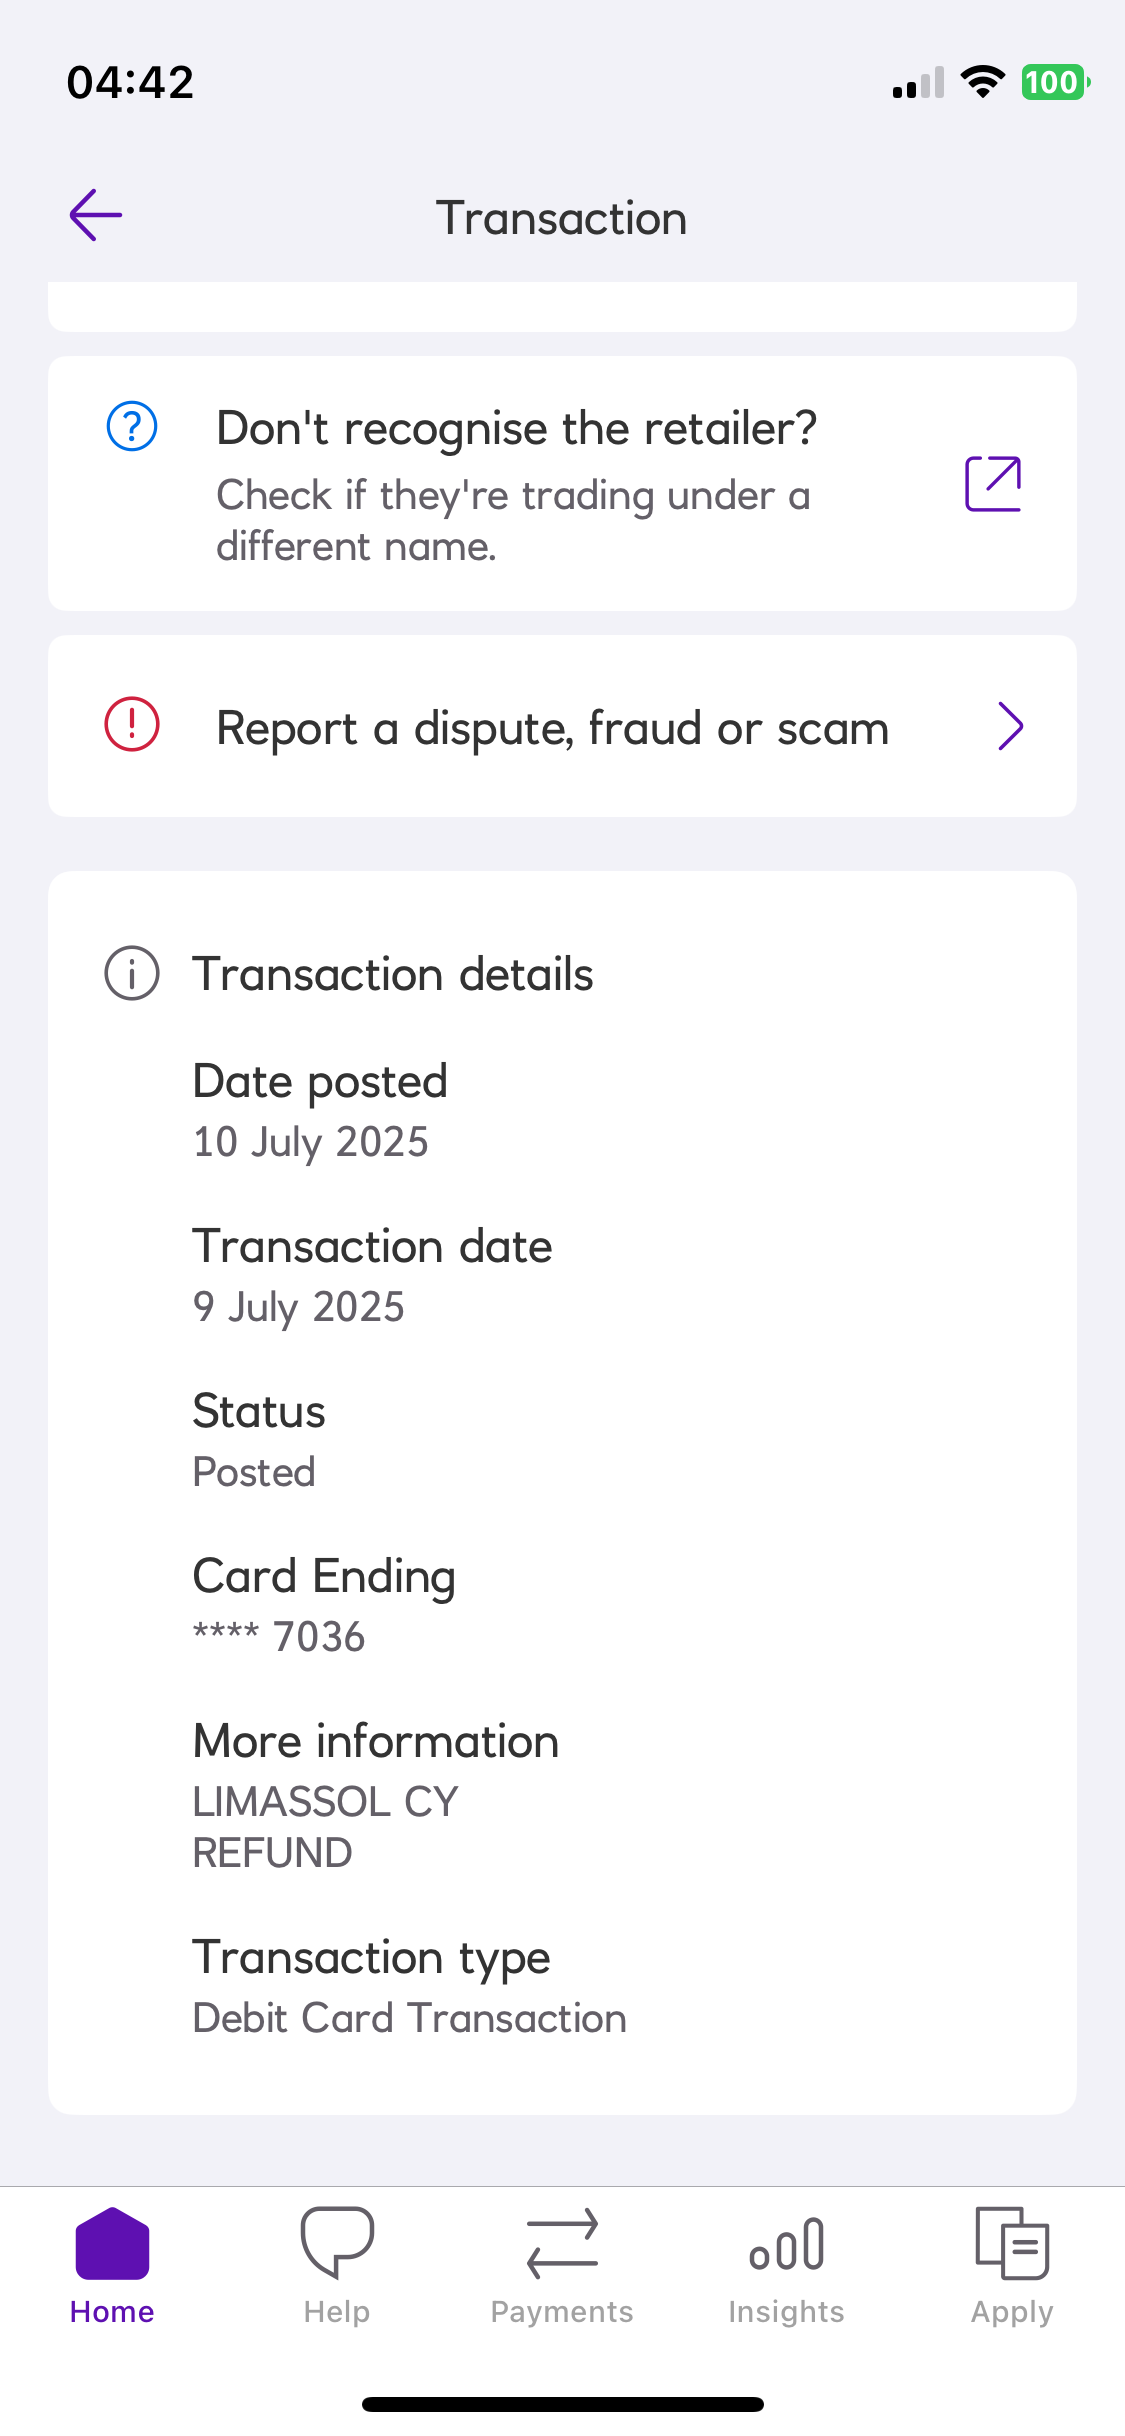This screenshot has height=2436, width=1125.
Task: Tap the red exclamation alert icon
Action: (132, 724)
